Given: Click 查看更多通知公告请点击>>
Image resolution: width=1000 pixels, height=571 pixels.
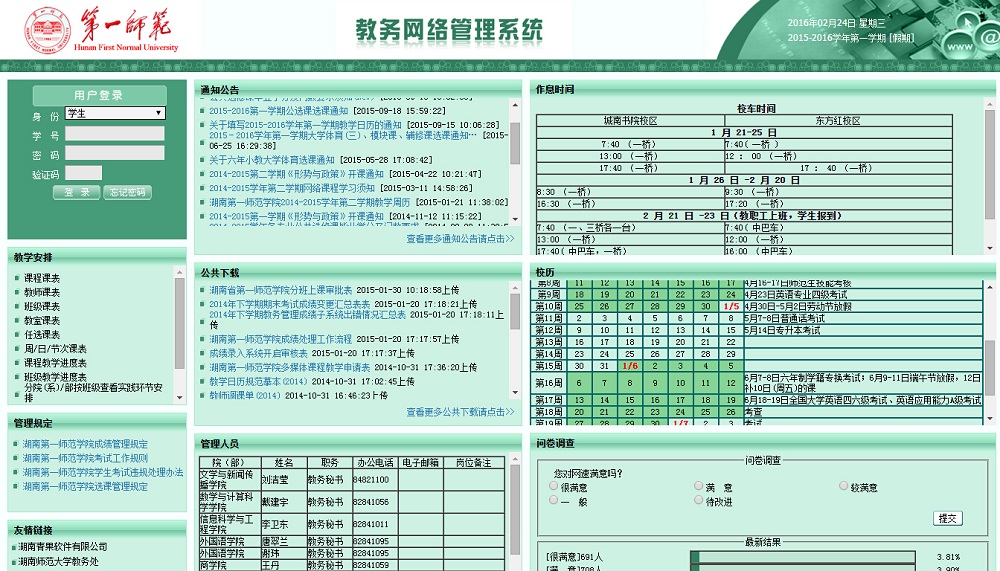Looking at the screenshot, I should click(x=460, y=239).
